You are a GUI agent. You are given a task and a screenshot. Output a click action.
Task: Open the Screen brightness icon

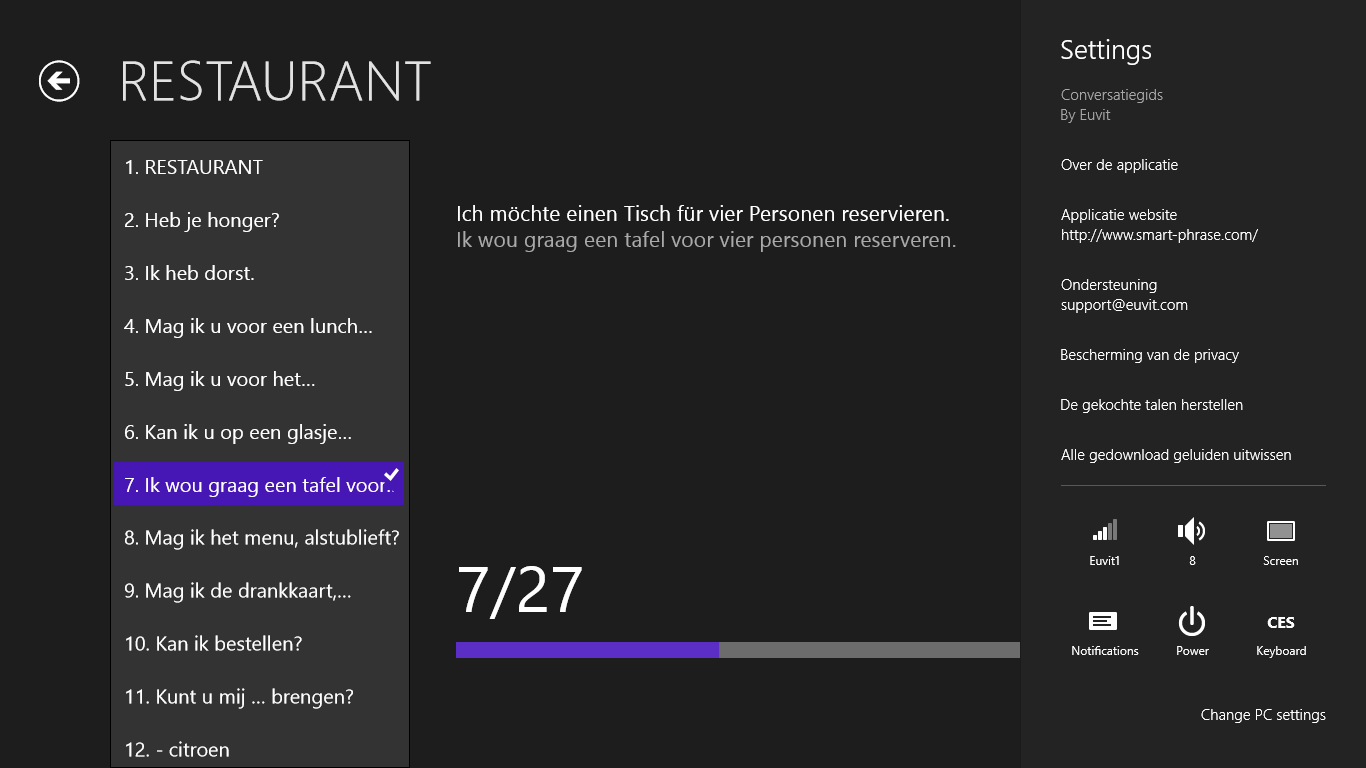coord(1280,531)
